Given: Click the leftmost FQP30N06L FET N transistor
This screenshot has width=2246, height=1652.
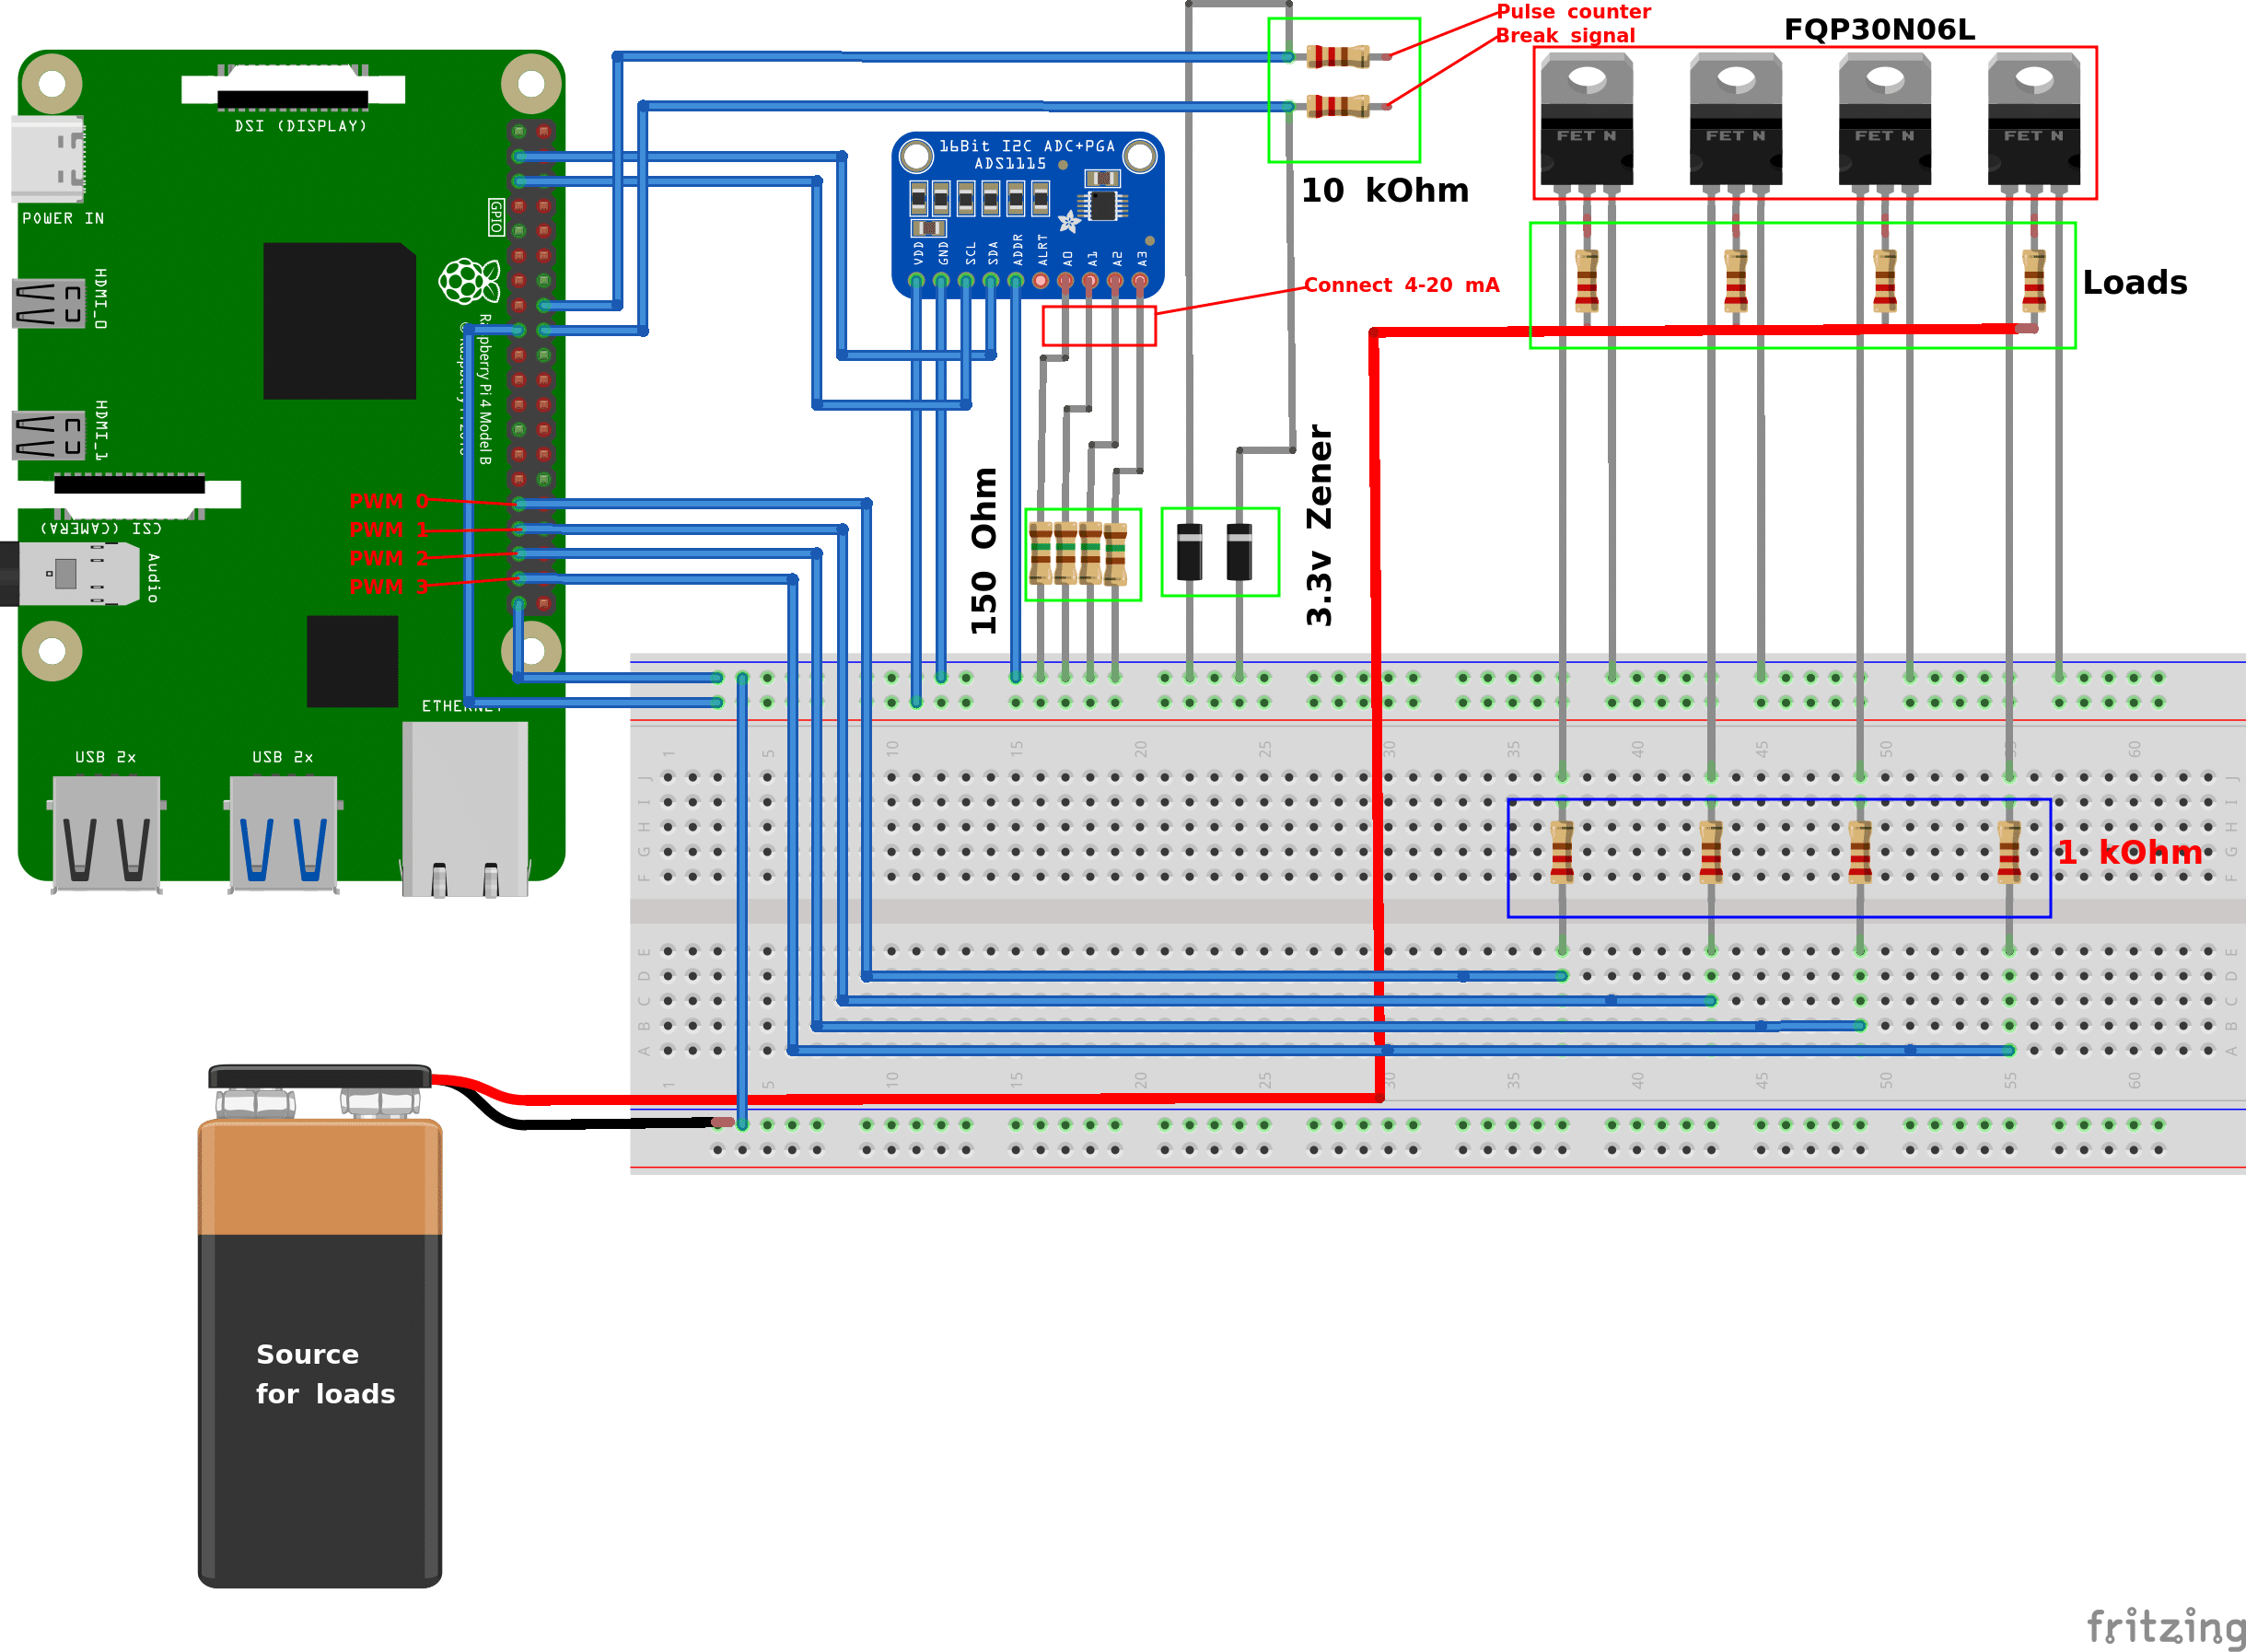Looking at the screenshot, I should [1586, 120].
